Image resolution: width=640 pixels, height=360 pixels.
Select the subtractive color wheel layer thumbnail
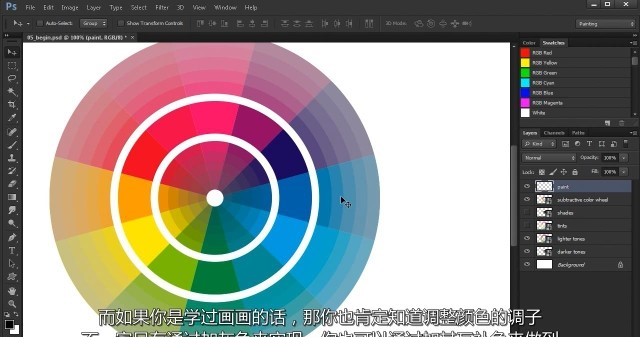tap(544, 200)
